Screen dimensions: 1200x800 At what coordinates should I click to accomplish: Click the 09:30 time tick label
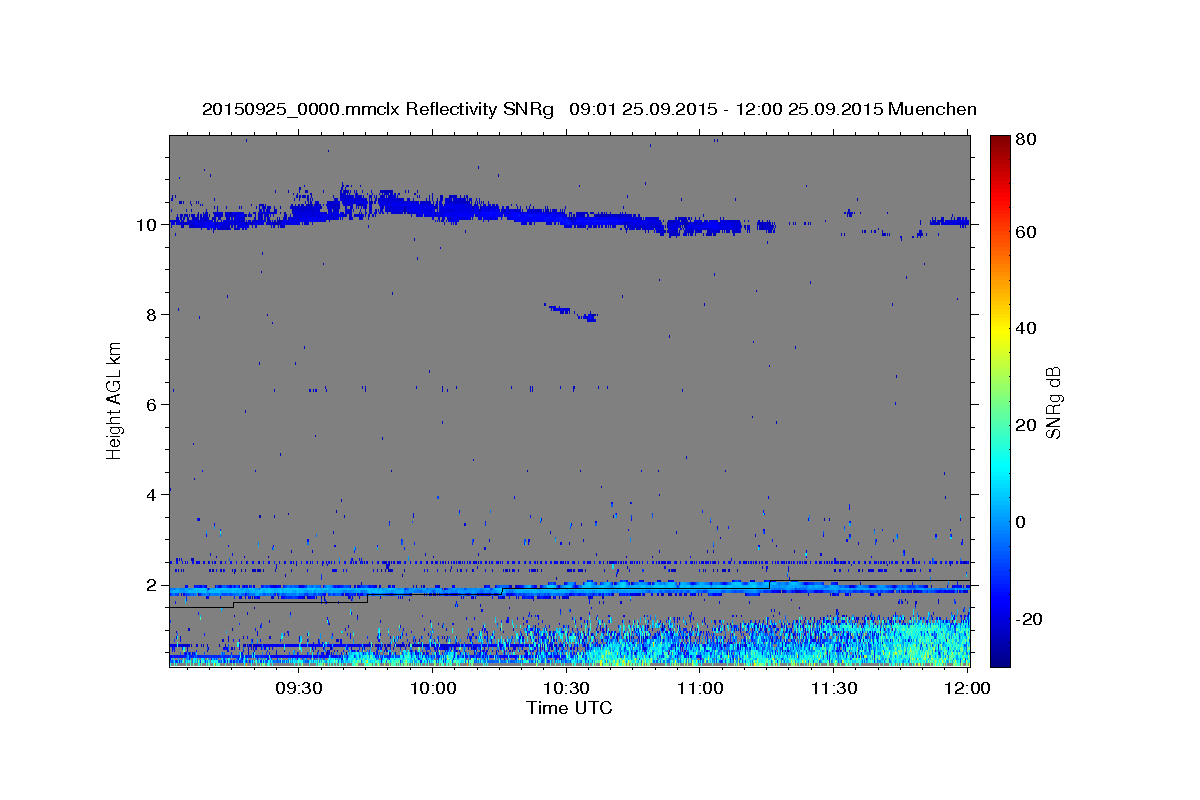[x=300, y=689]
